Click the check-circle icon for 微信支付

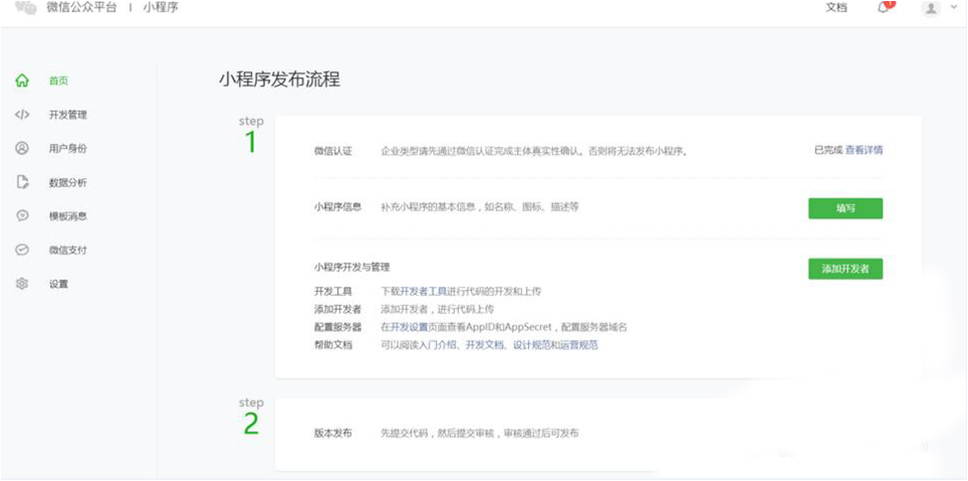click(x=22, y=249)
